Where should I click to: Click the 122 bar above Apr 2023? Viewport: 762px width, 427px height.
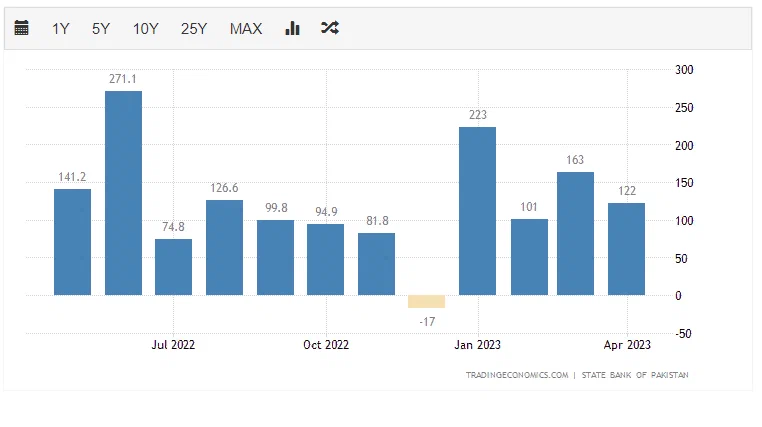626,249
